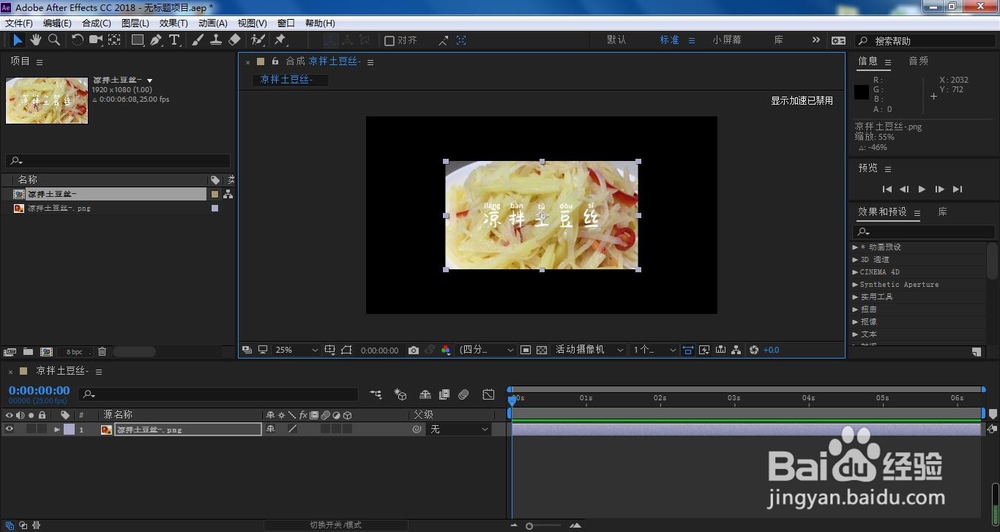1000x532 pixels.
Task: Click the 8 bpc color depth button
Action: (x=75, y=352)
